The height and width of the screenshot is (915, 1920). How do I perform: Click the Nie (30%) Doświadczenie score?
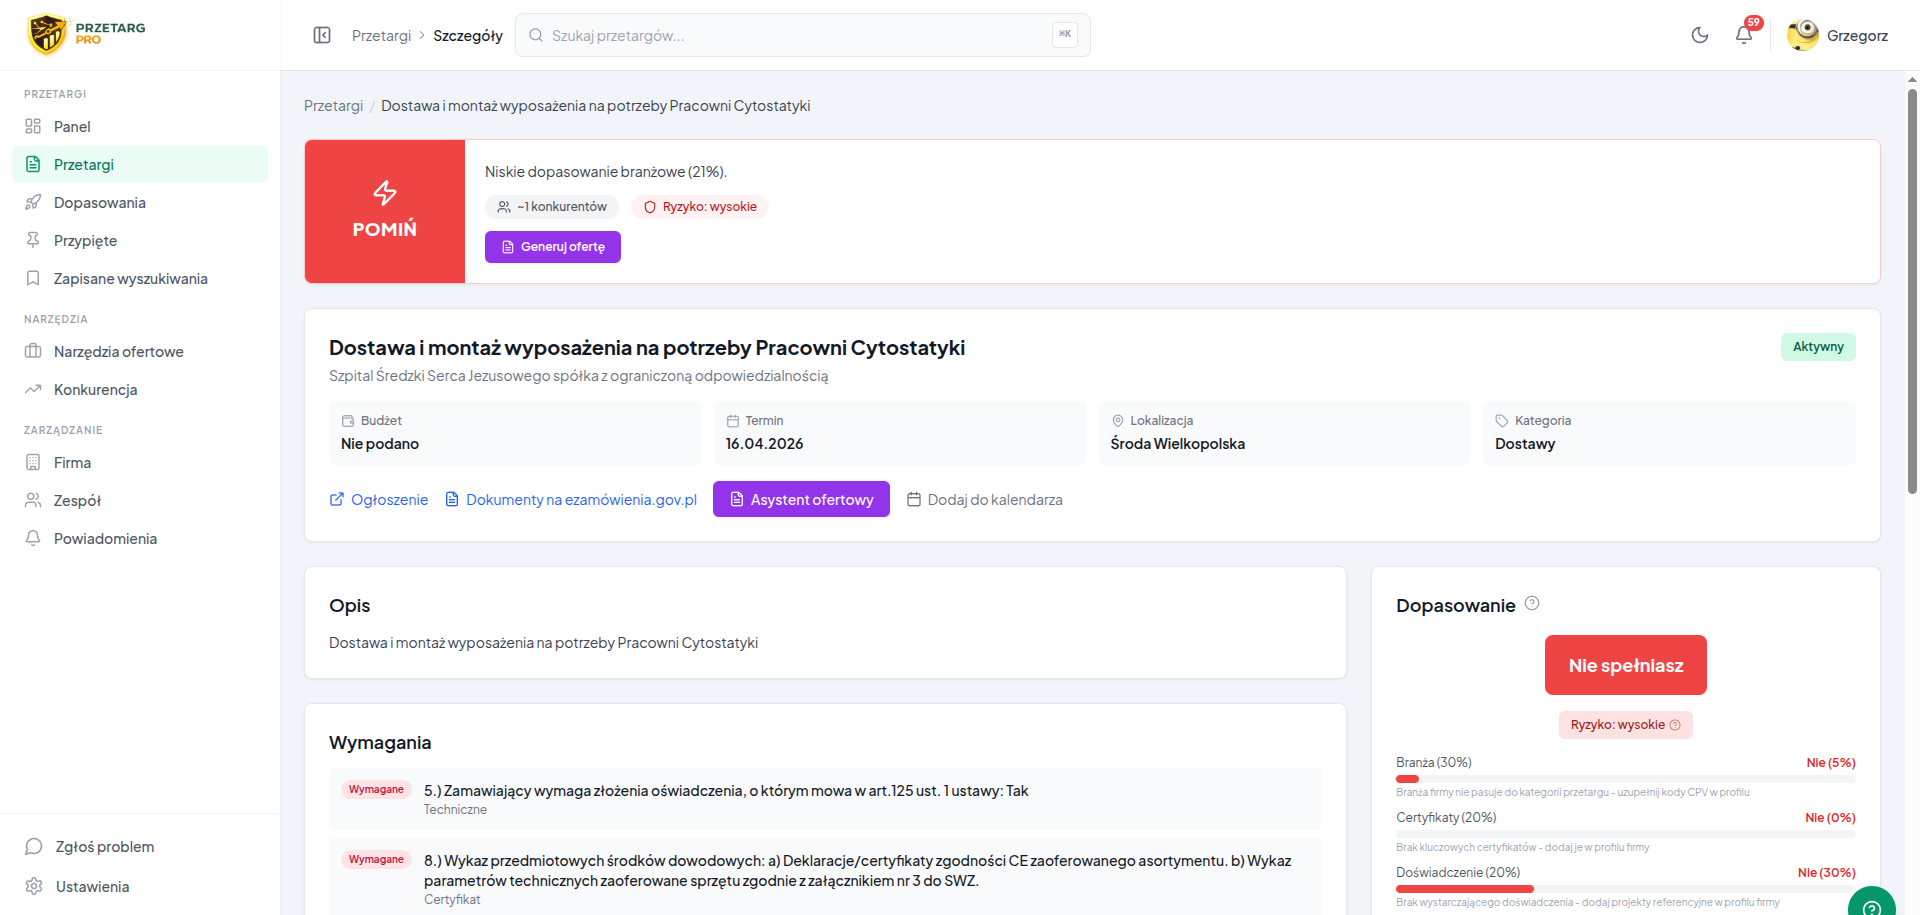point(1826,872)
